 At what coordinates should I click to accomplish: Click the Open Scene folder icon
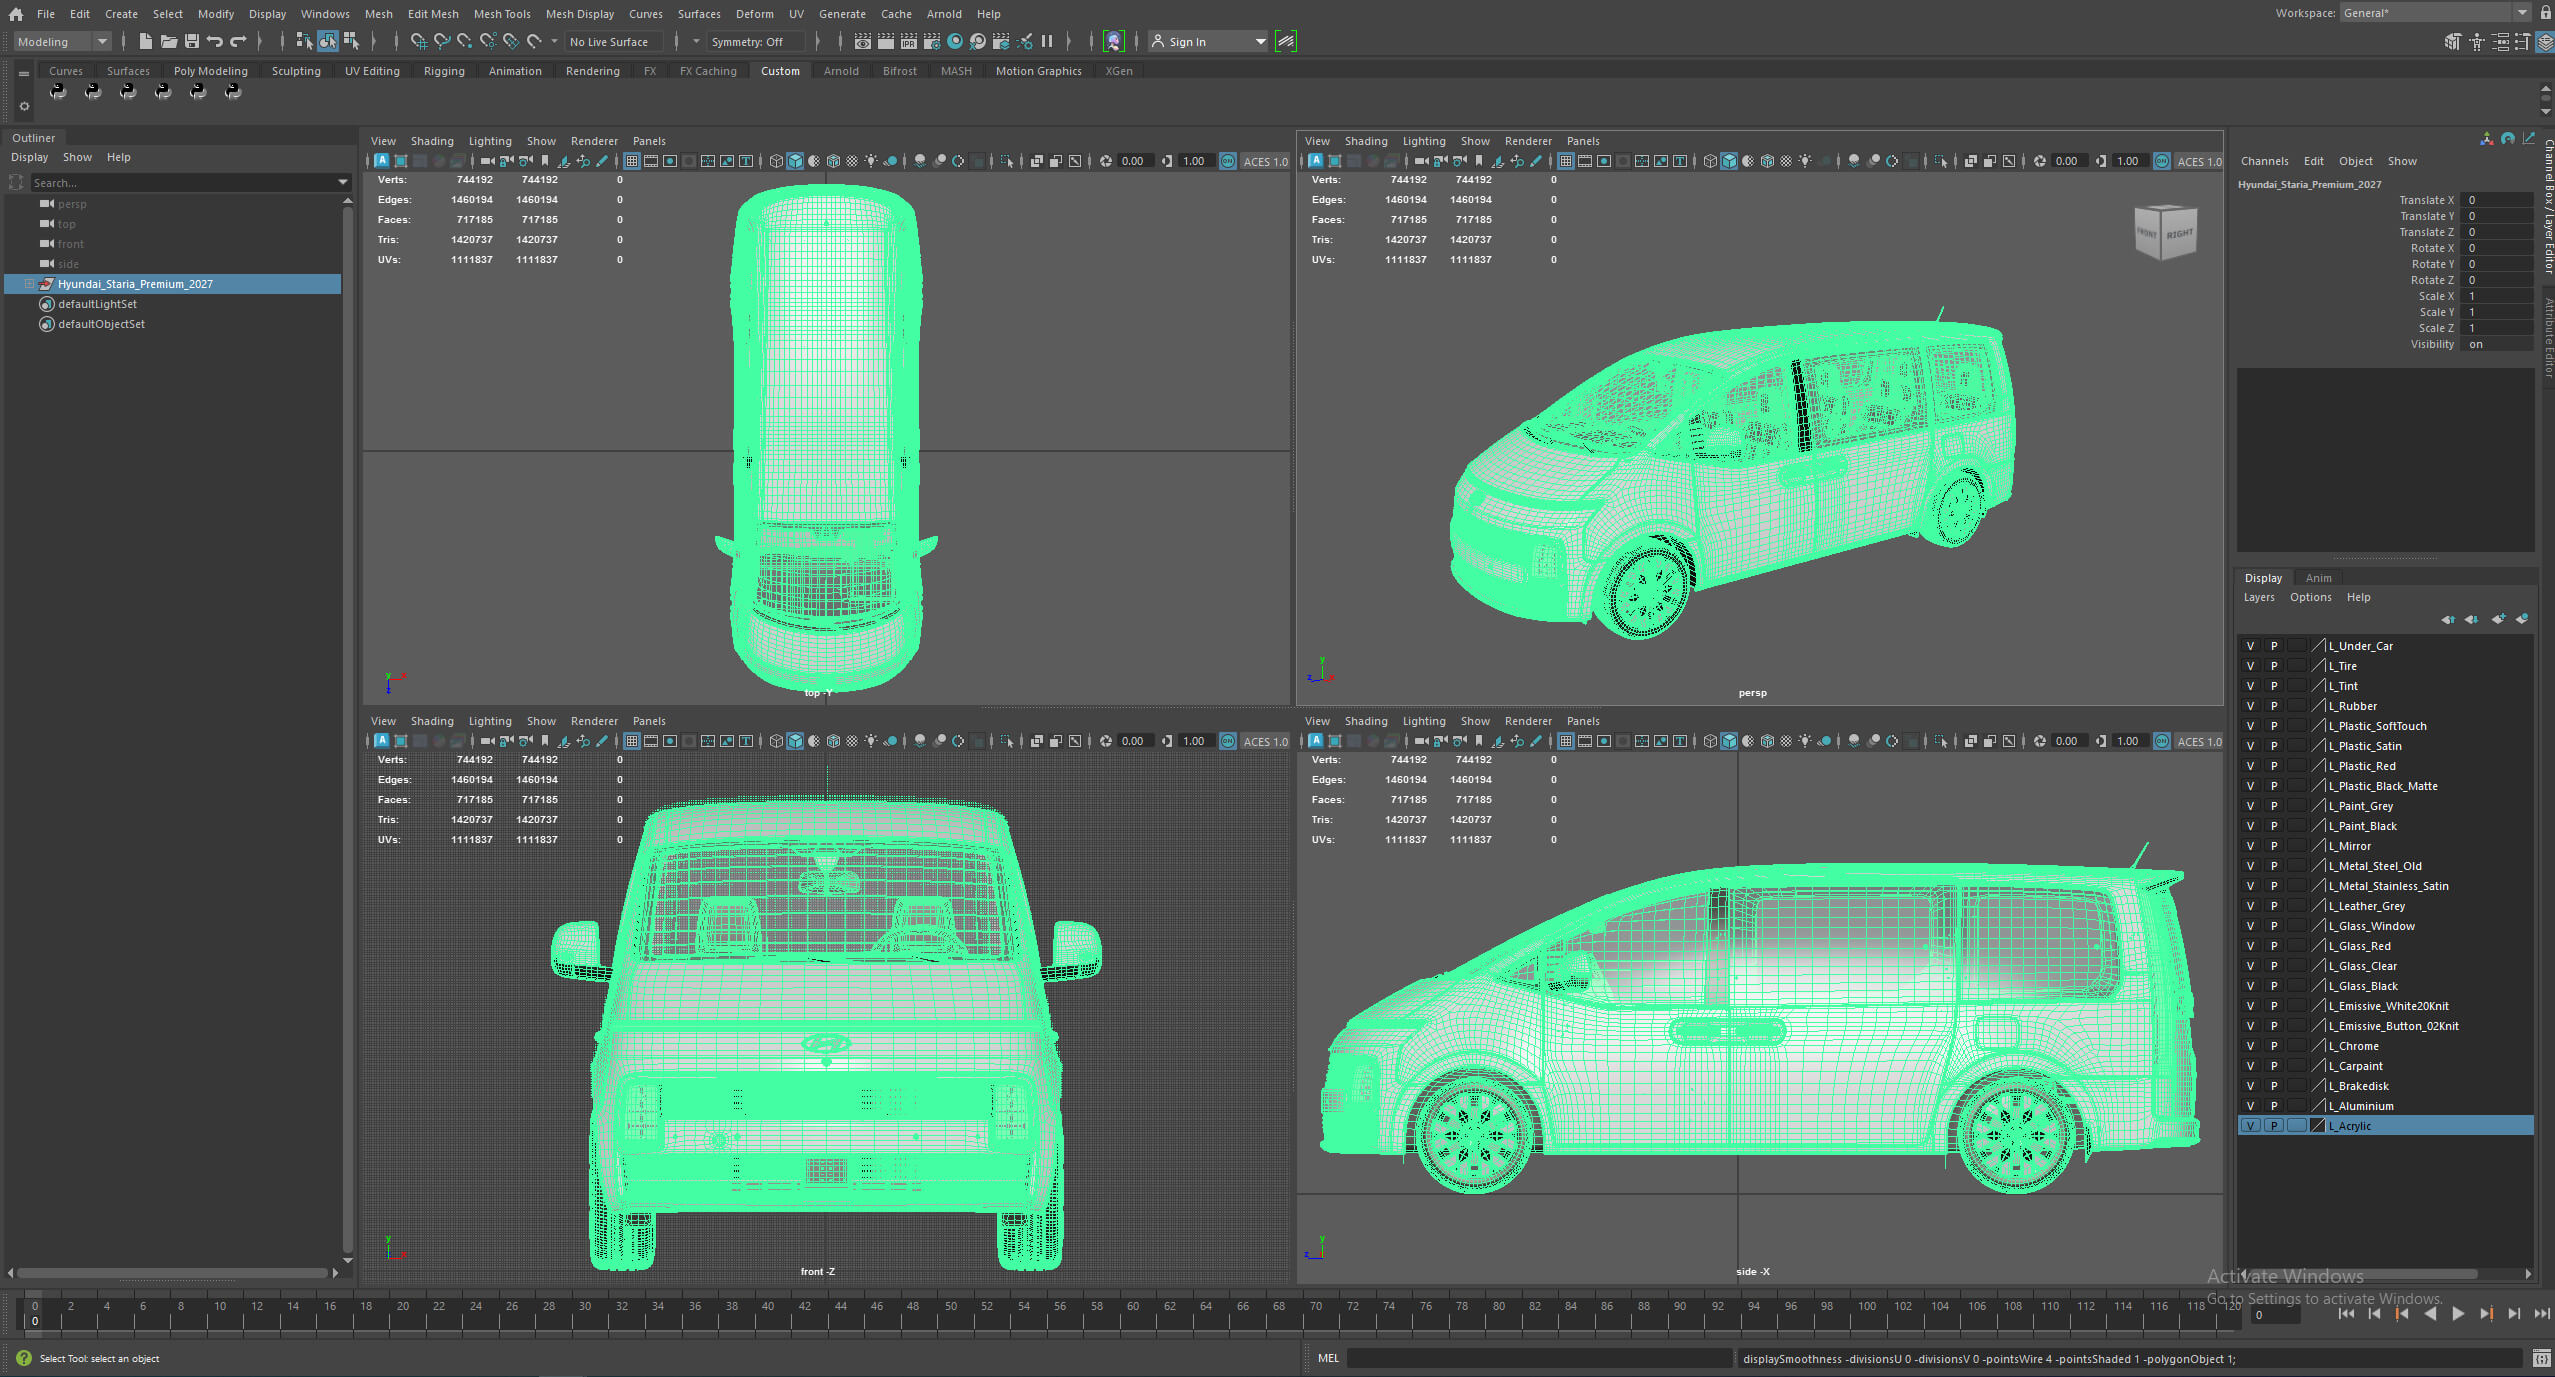(169, 41)
